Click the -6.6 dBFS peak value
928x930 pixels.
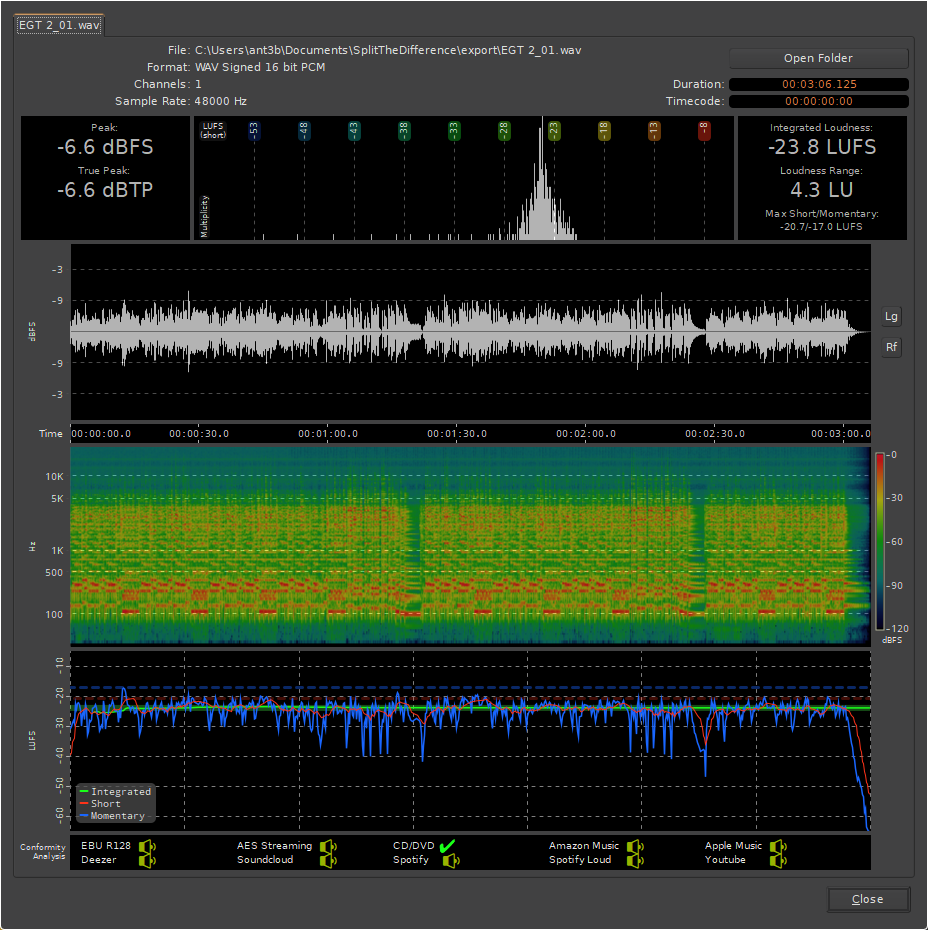[105, 147]
